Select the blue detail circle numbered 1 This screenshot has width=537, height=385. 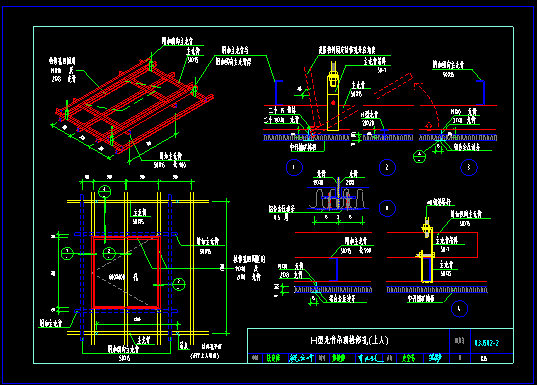294,167
